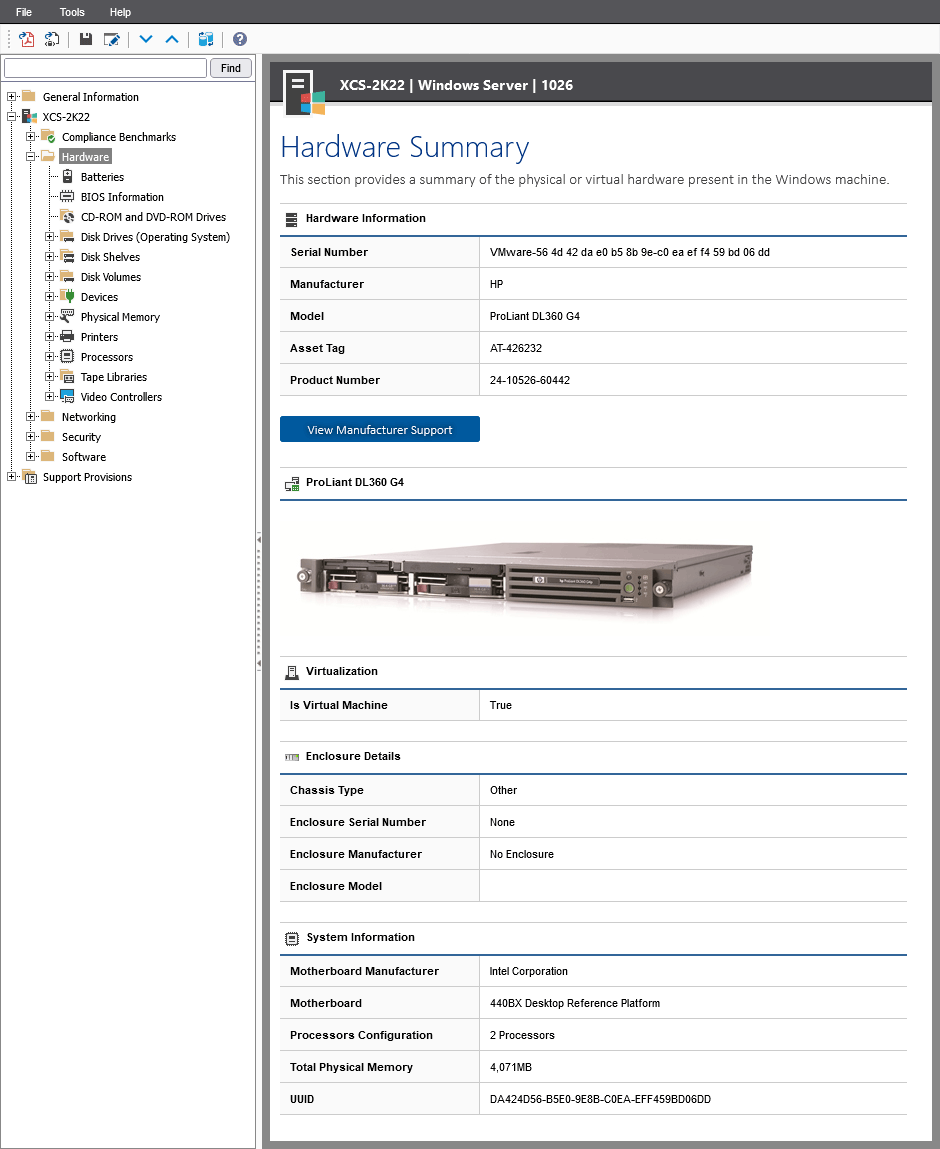This screenshot has width=940, height=1149.
Task: Click the Processors chip icon
Action: (67, 356)
